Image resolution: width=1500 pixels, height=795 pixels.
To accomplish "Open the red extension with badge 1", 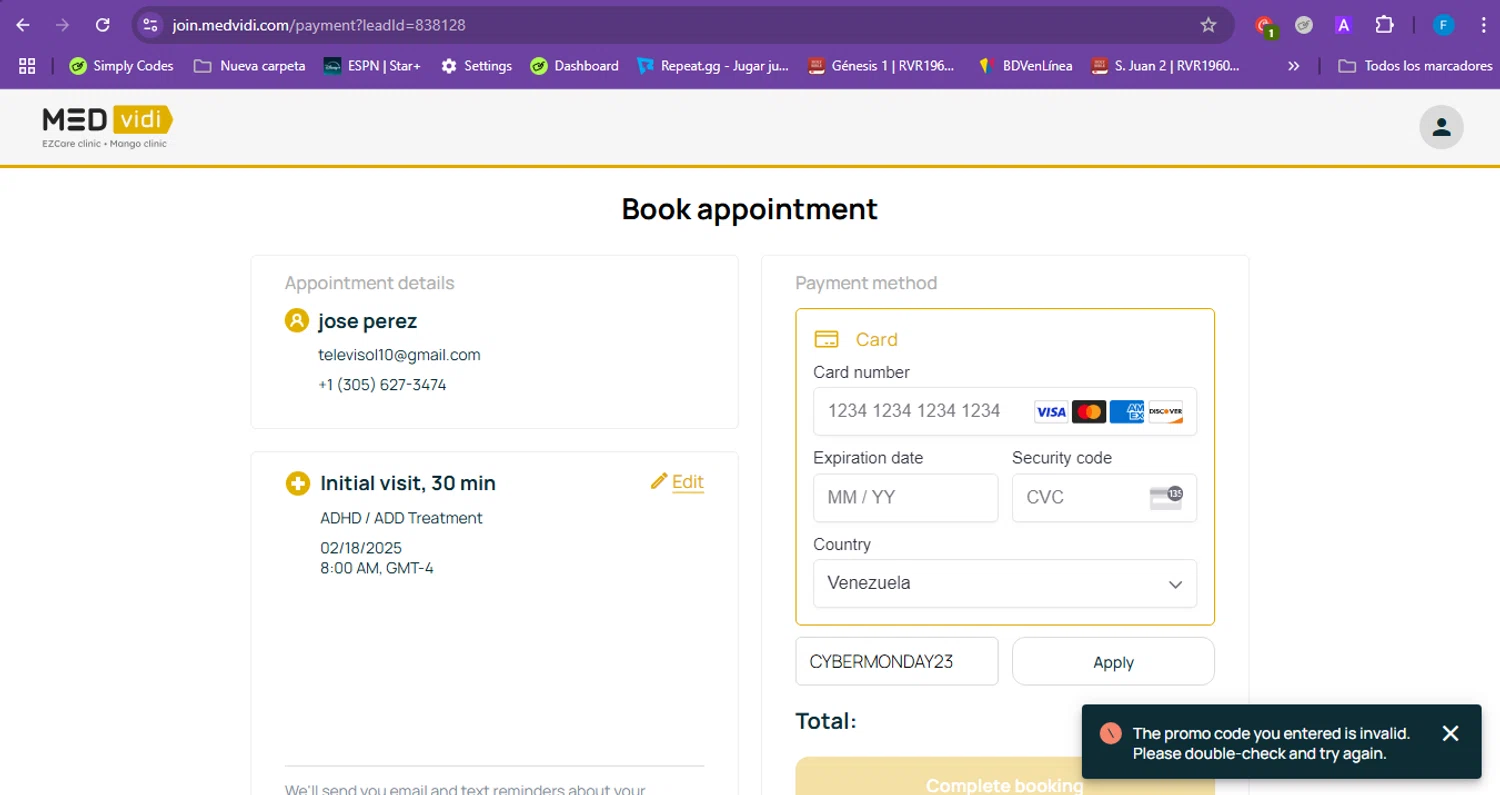I will click(x=1265, y=26).
